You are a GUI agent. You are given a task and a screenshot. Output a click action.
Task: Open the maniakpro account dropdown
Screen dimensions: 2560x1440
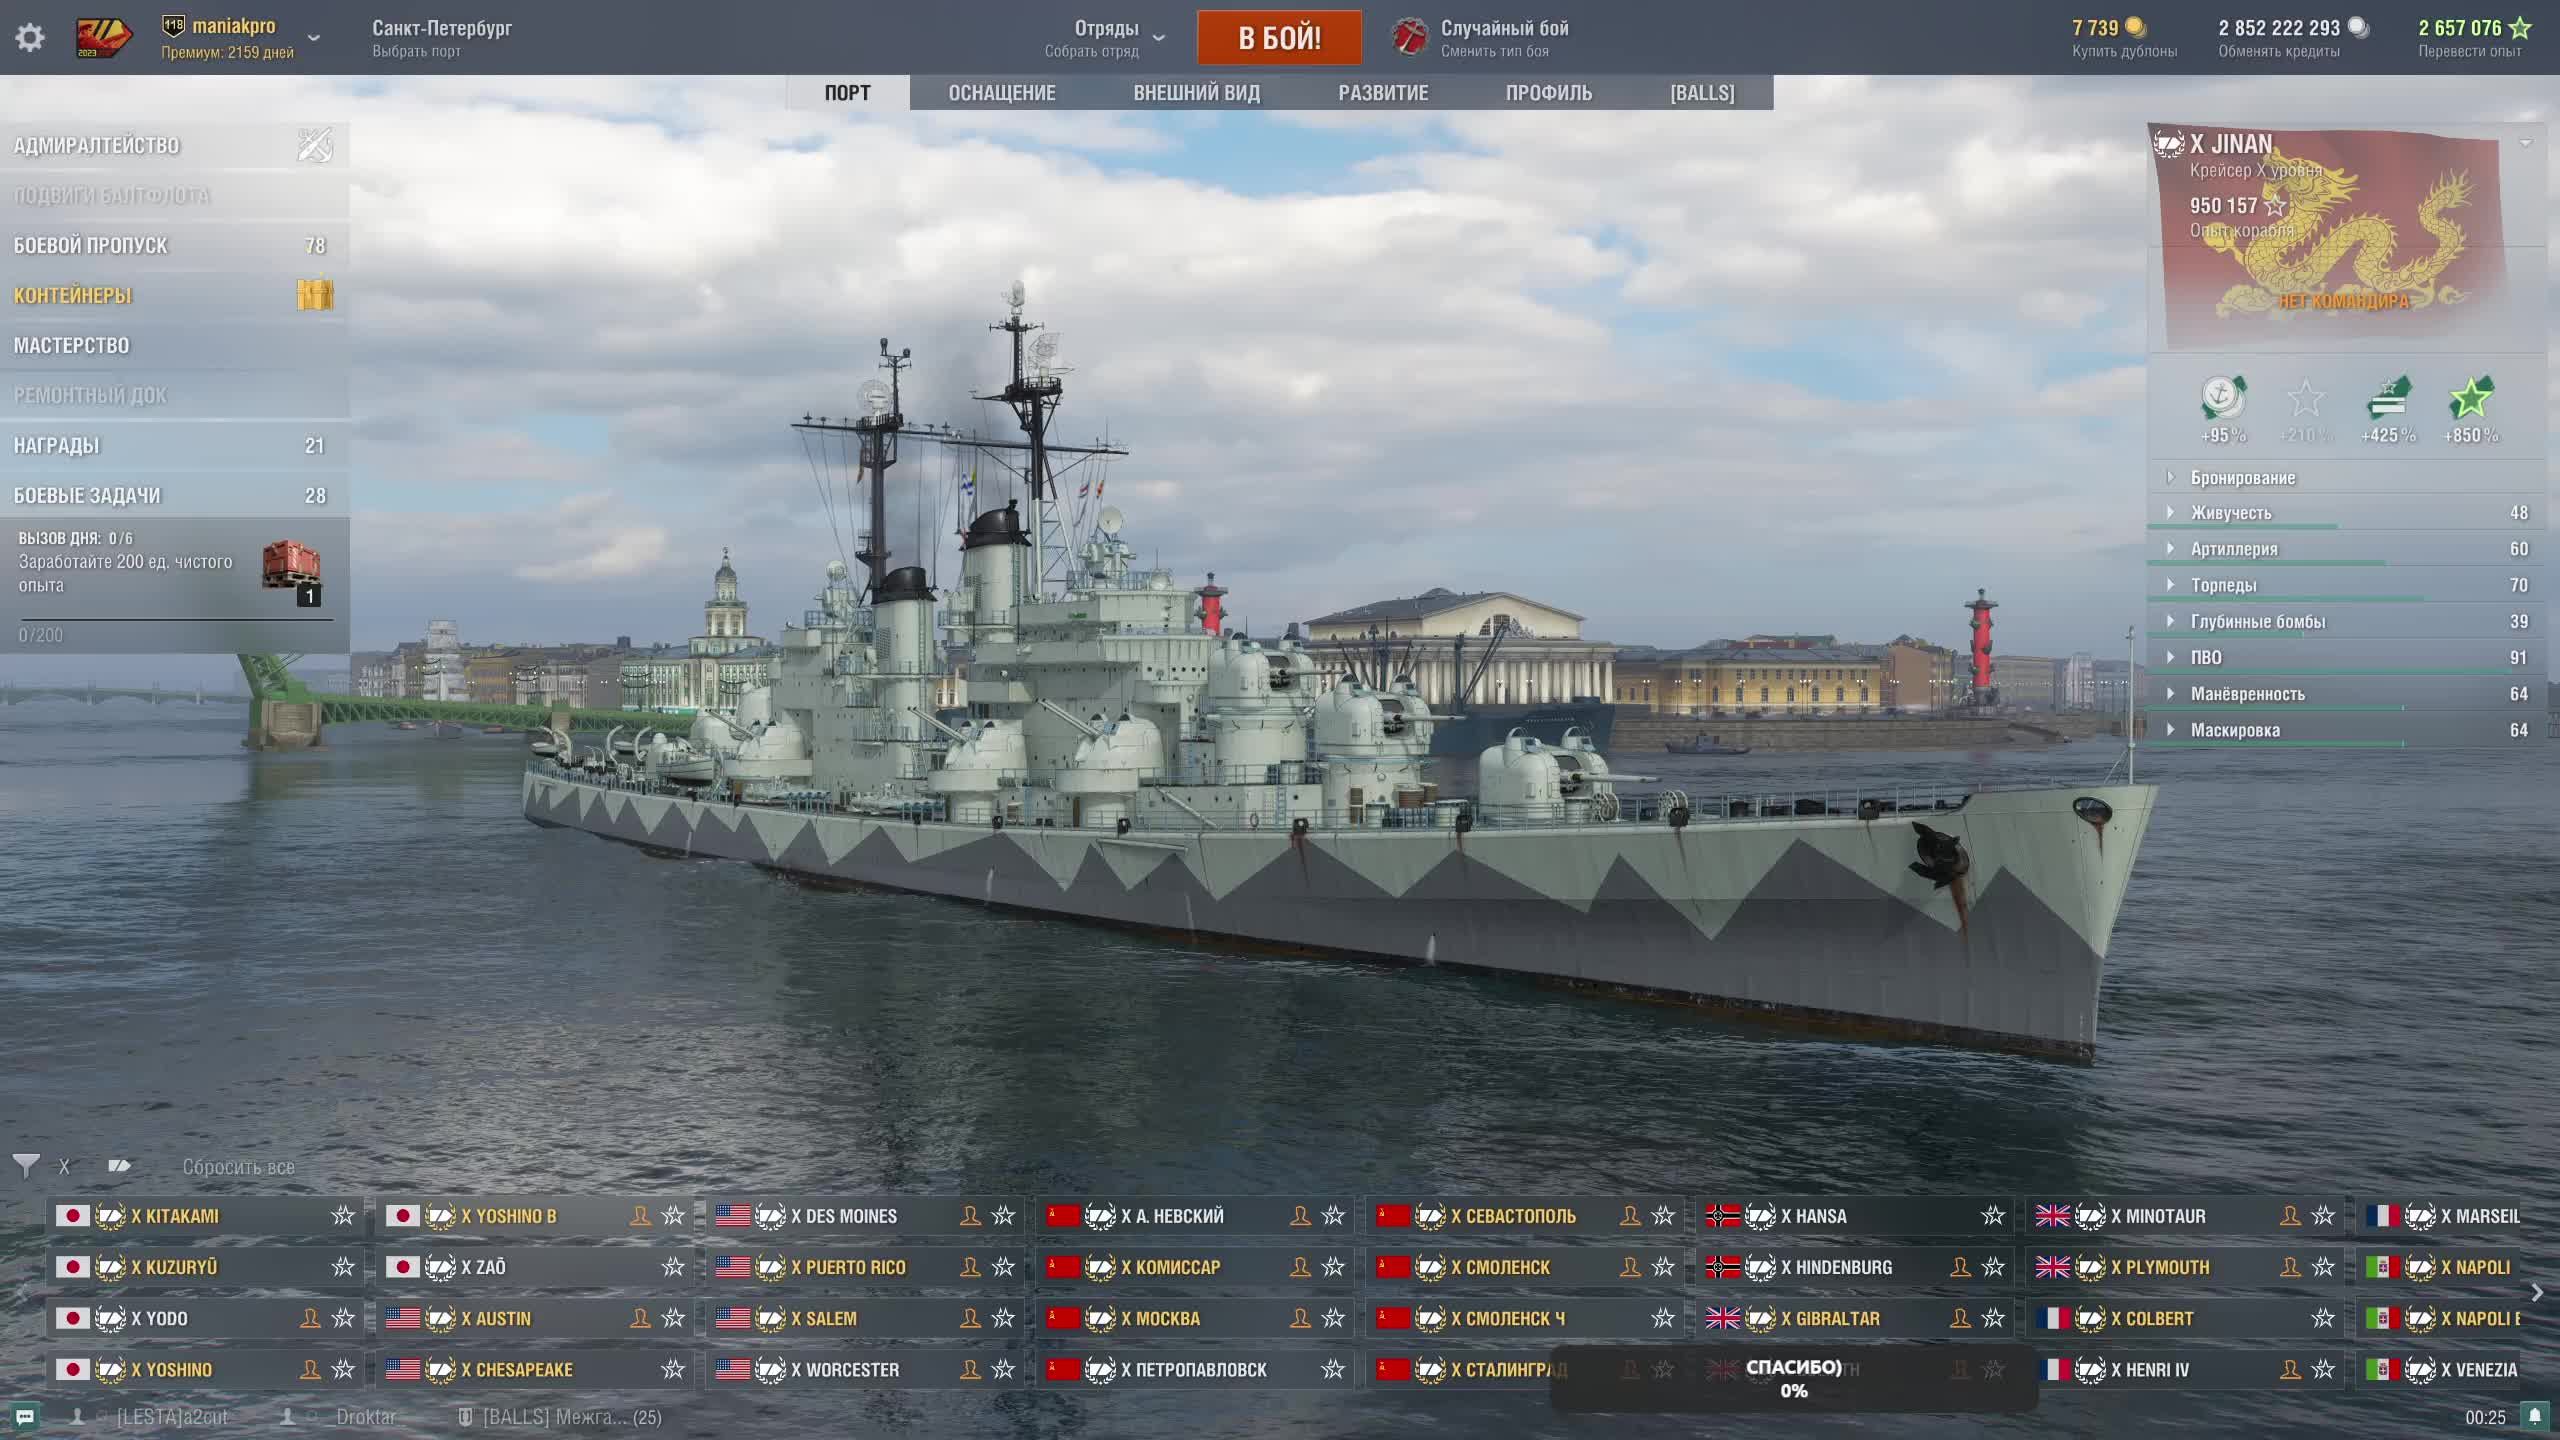pyautogui.click(x=314, y=38)
